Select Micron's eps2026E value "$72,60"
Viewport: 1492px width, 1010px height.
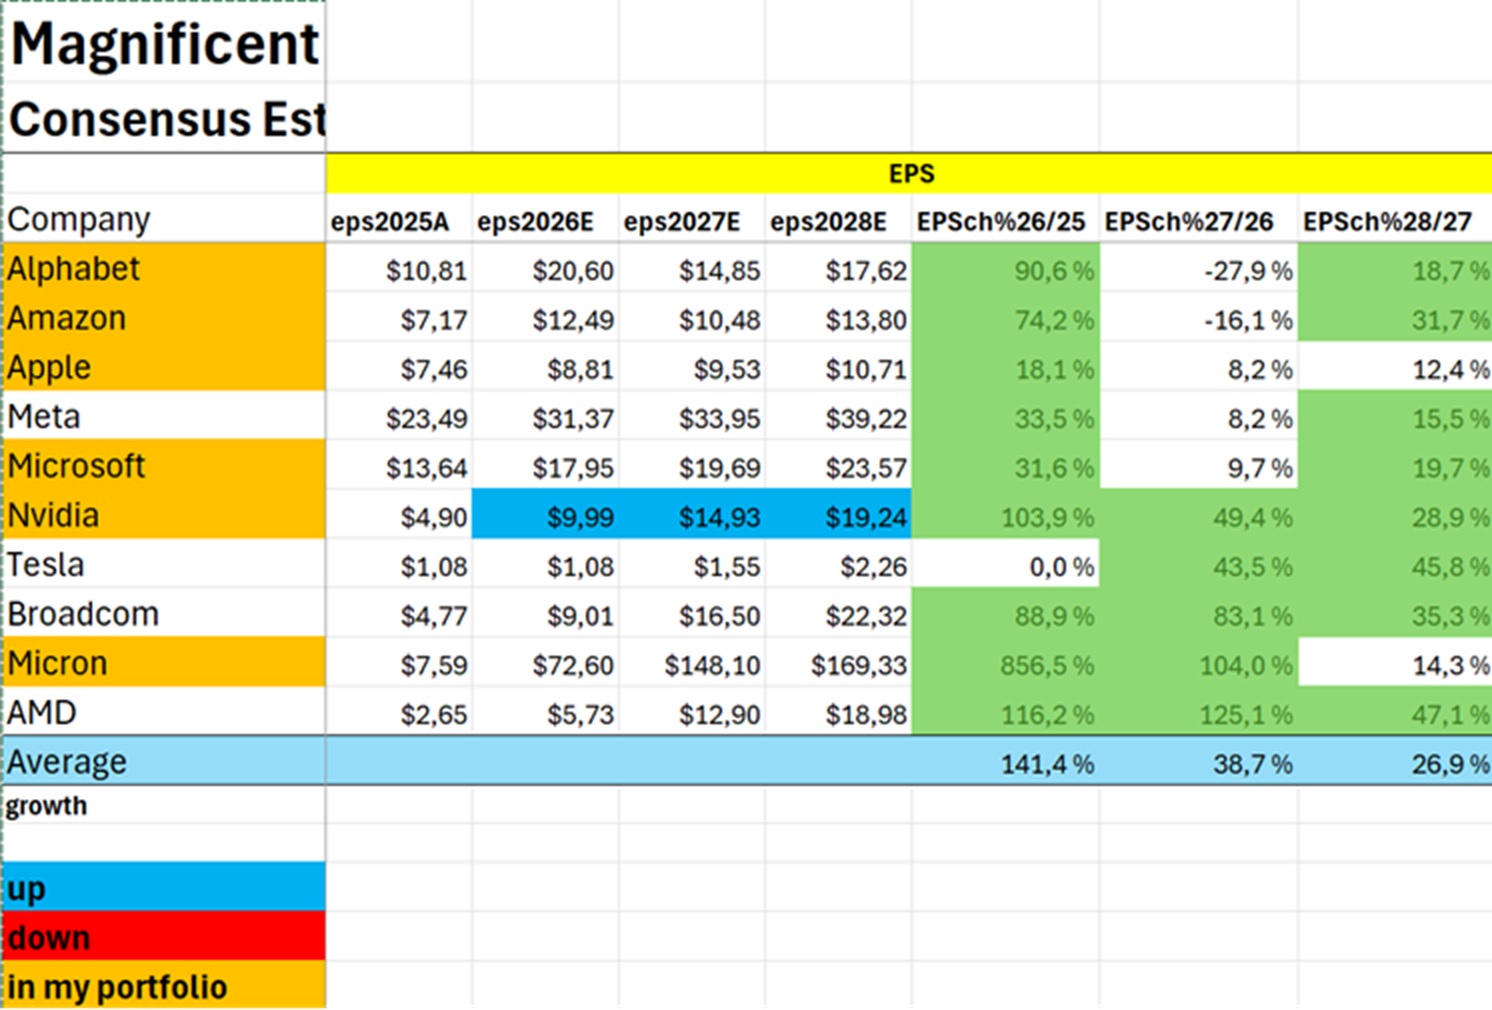545,663
